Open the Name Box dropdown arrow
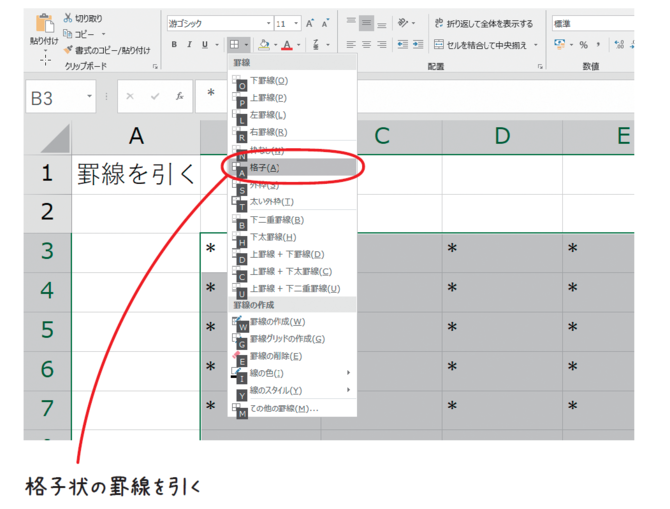The width and height of the screenshot is (670, 509). (x=89, y=96)
